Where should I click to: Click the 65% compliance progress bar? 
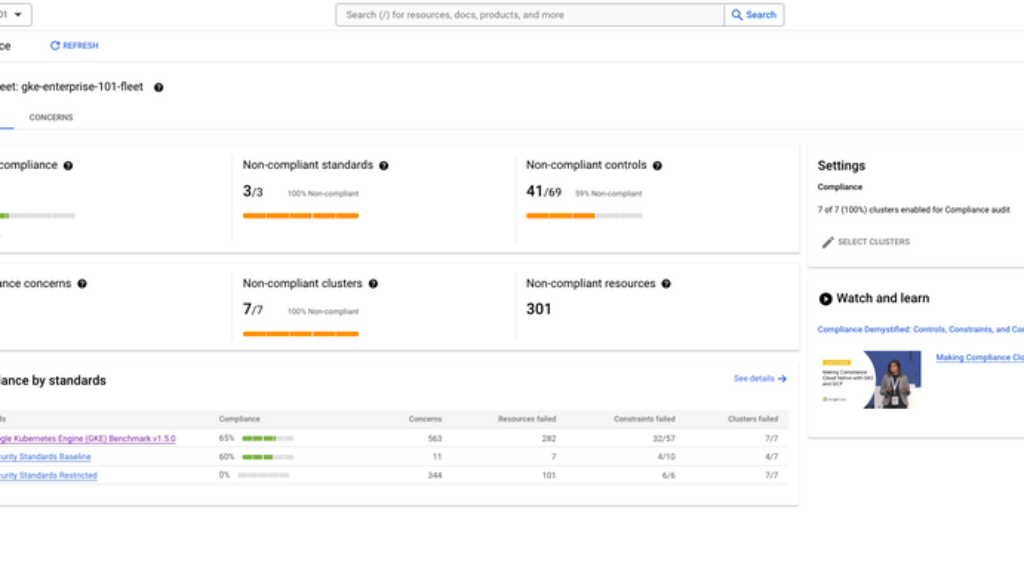pyautogui.click(x=267, y=438)
